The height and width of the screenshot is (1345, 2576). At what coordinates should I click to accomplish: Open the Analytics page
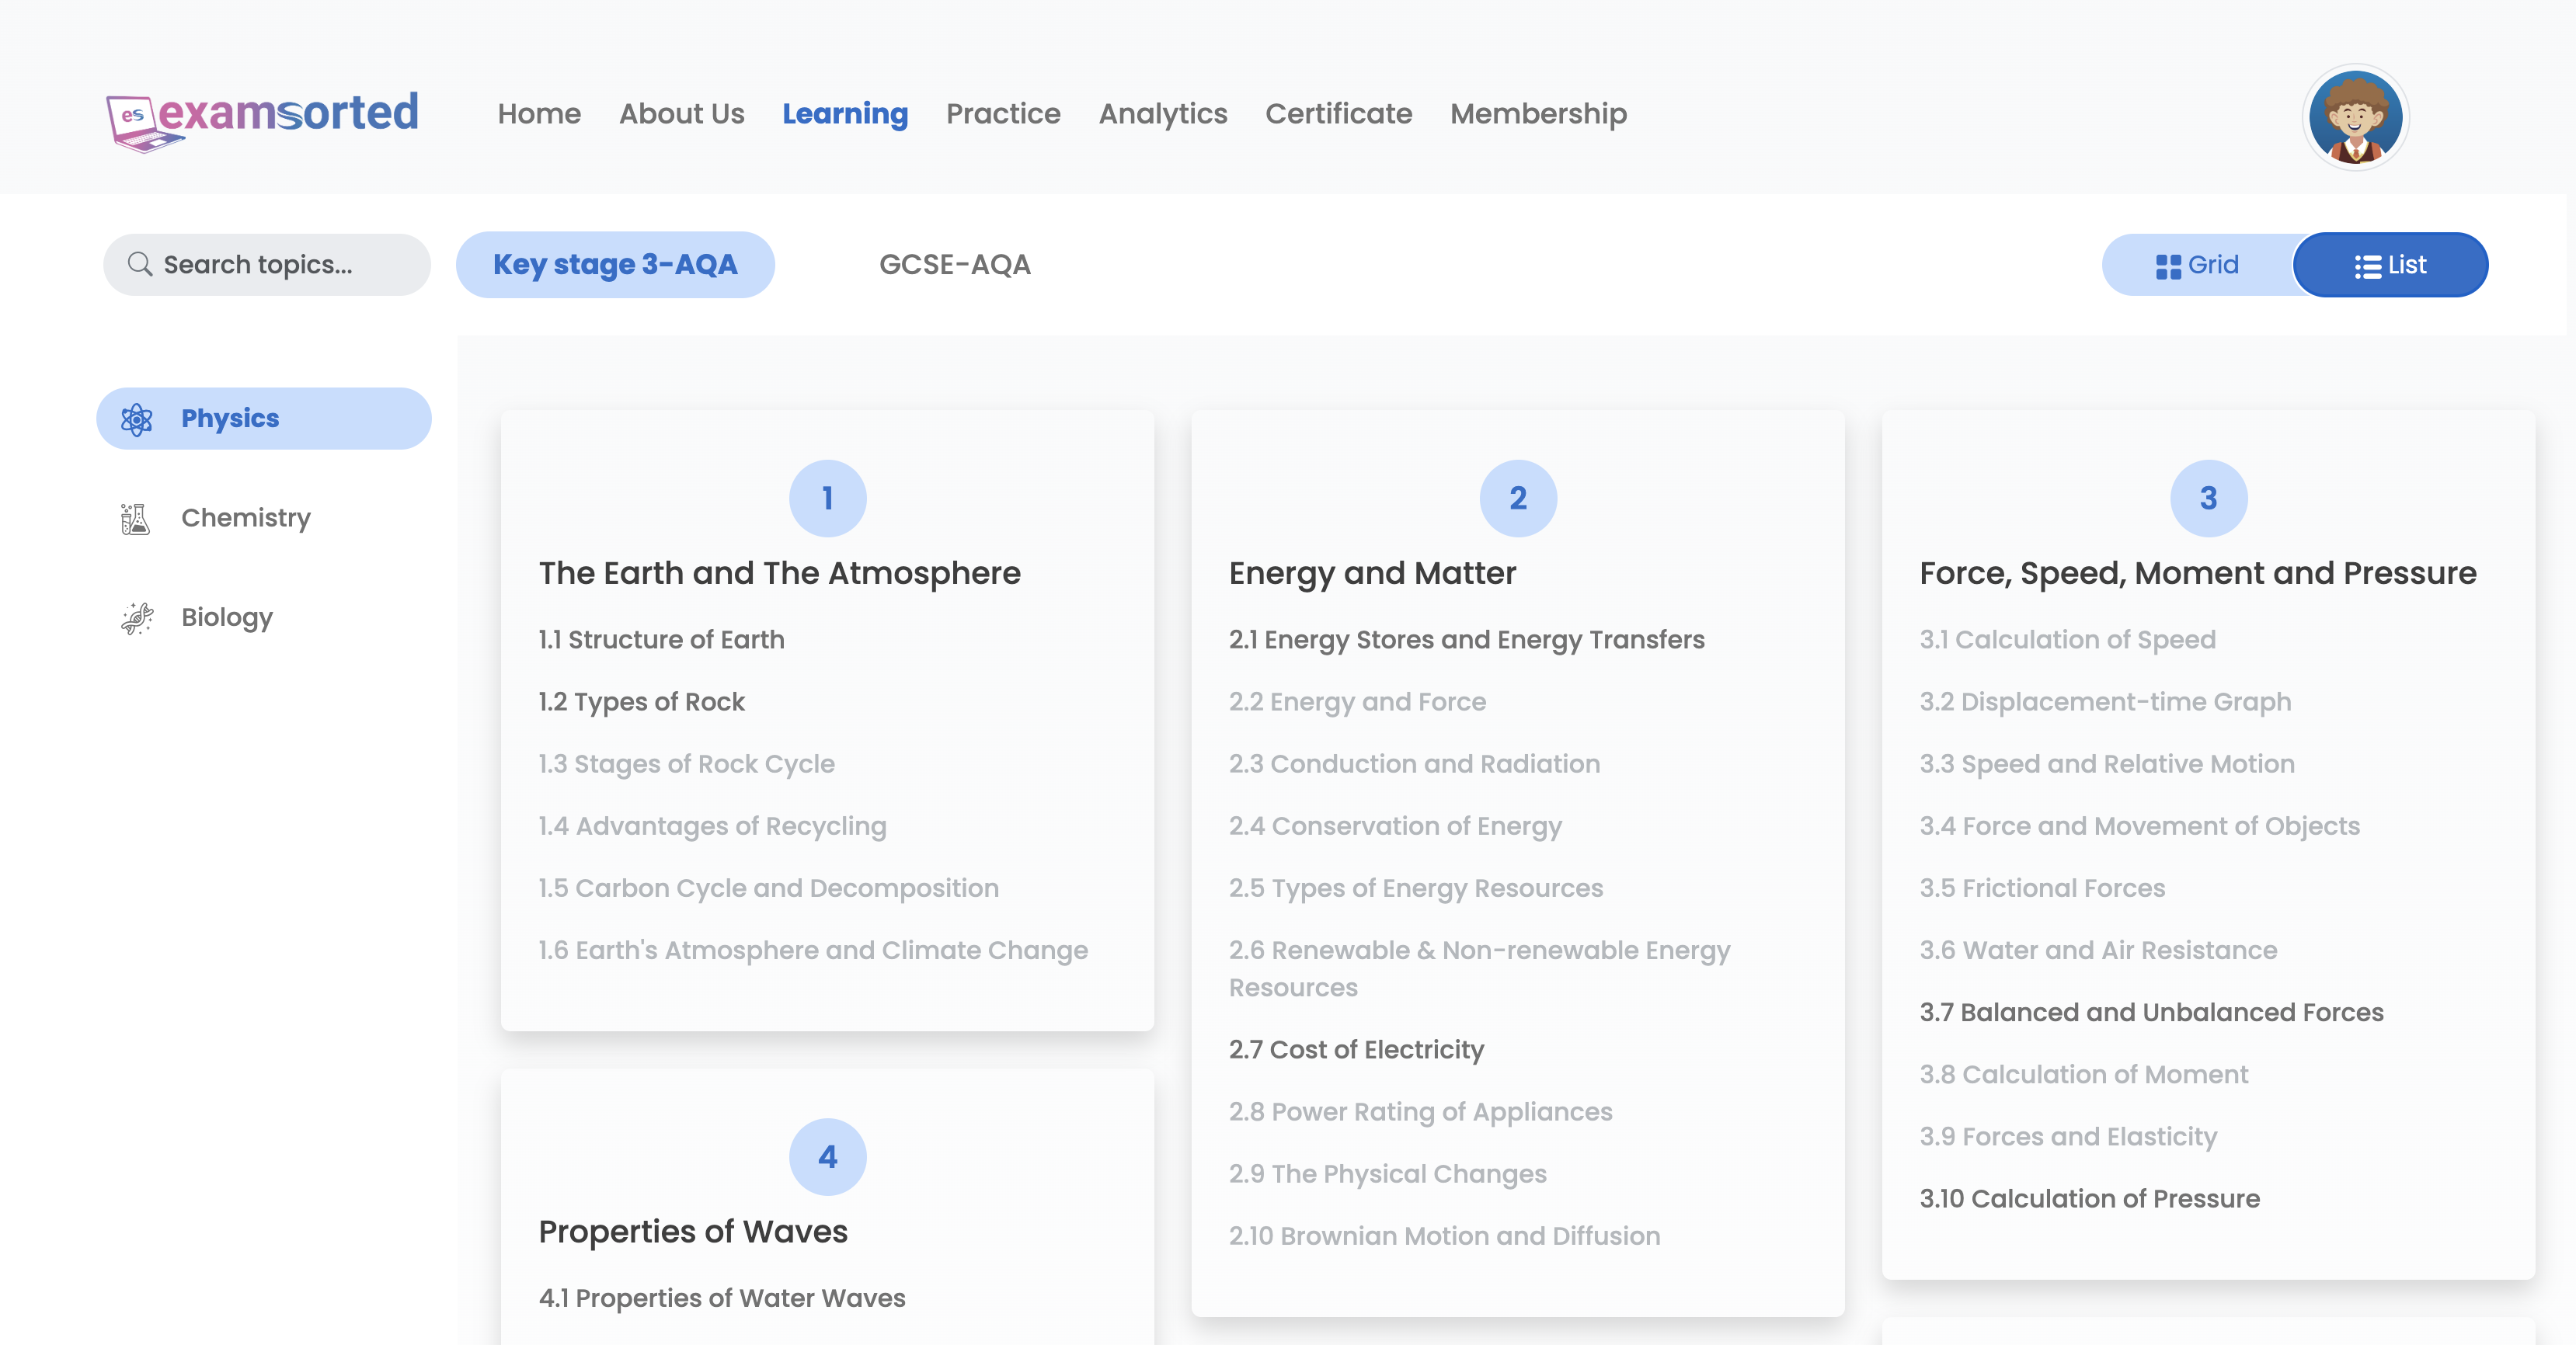(x=1163, y=114)
